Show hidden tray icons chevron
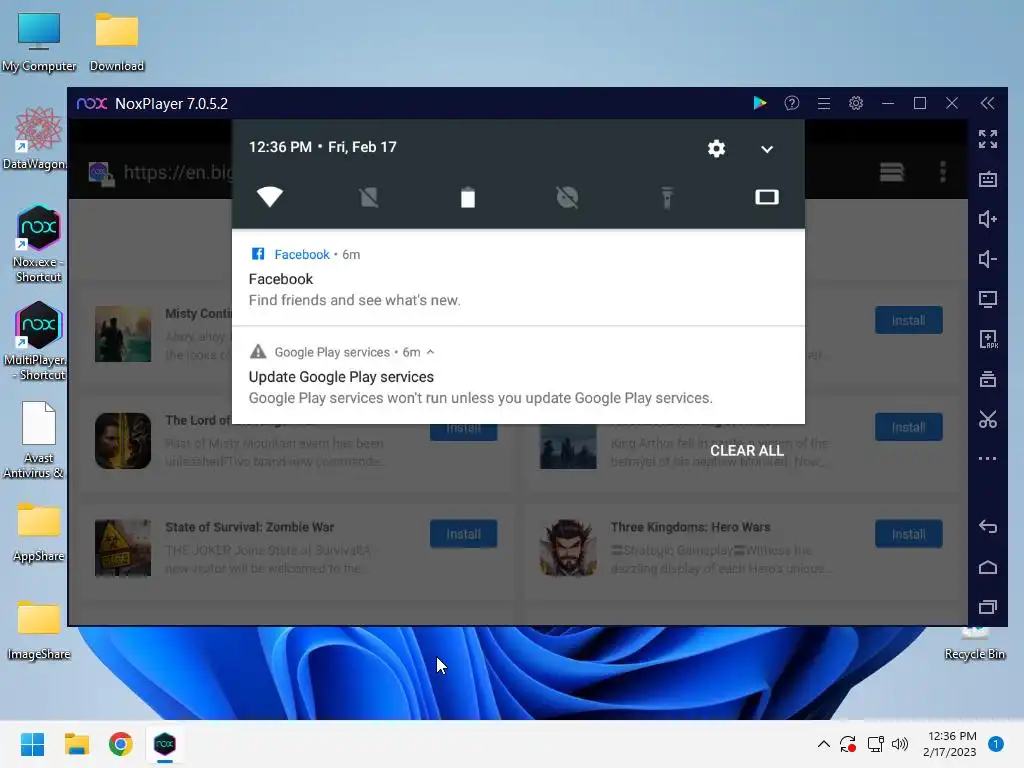The image size is (1024, 768). [824, 744]
